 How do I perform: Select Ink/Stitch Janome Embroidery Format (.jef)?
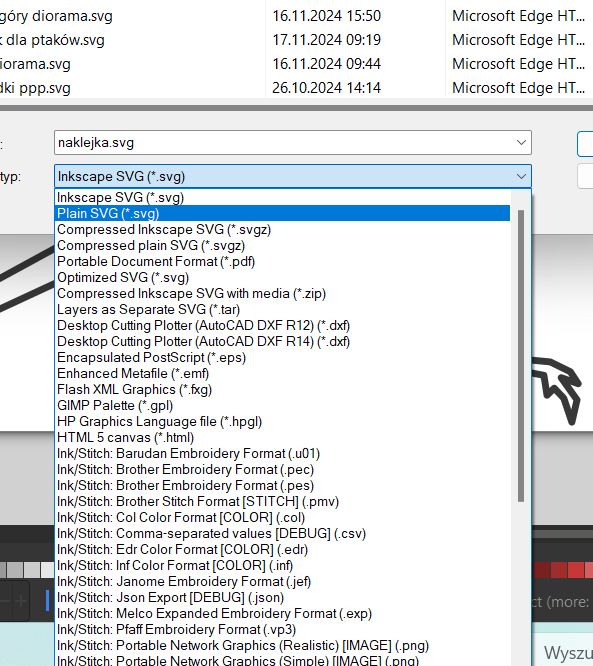click(282, 581)
